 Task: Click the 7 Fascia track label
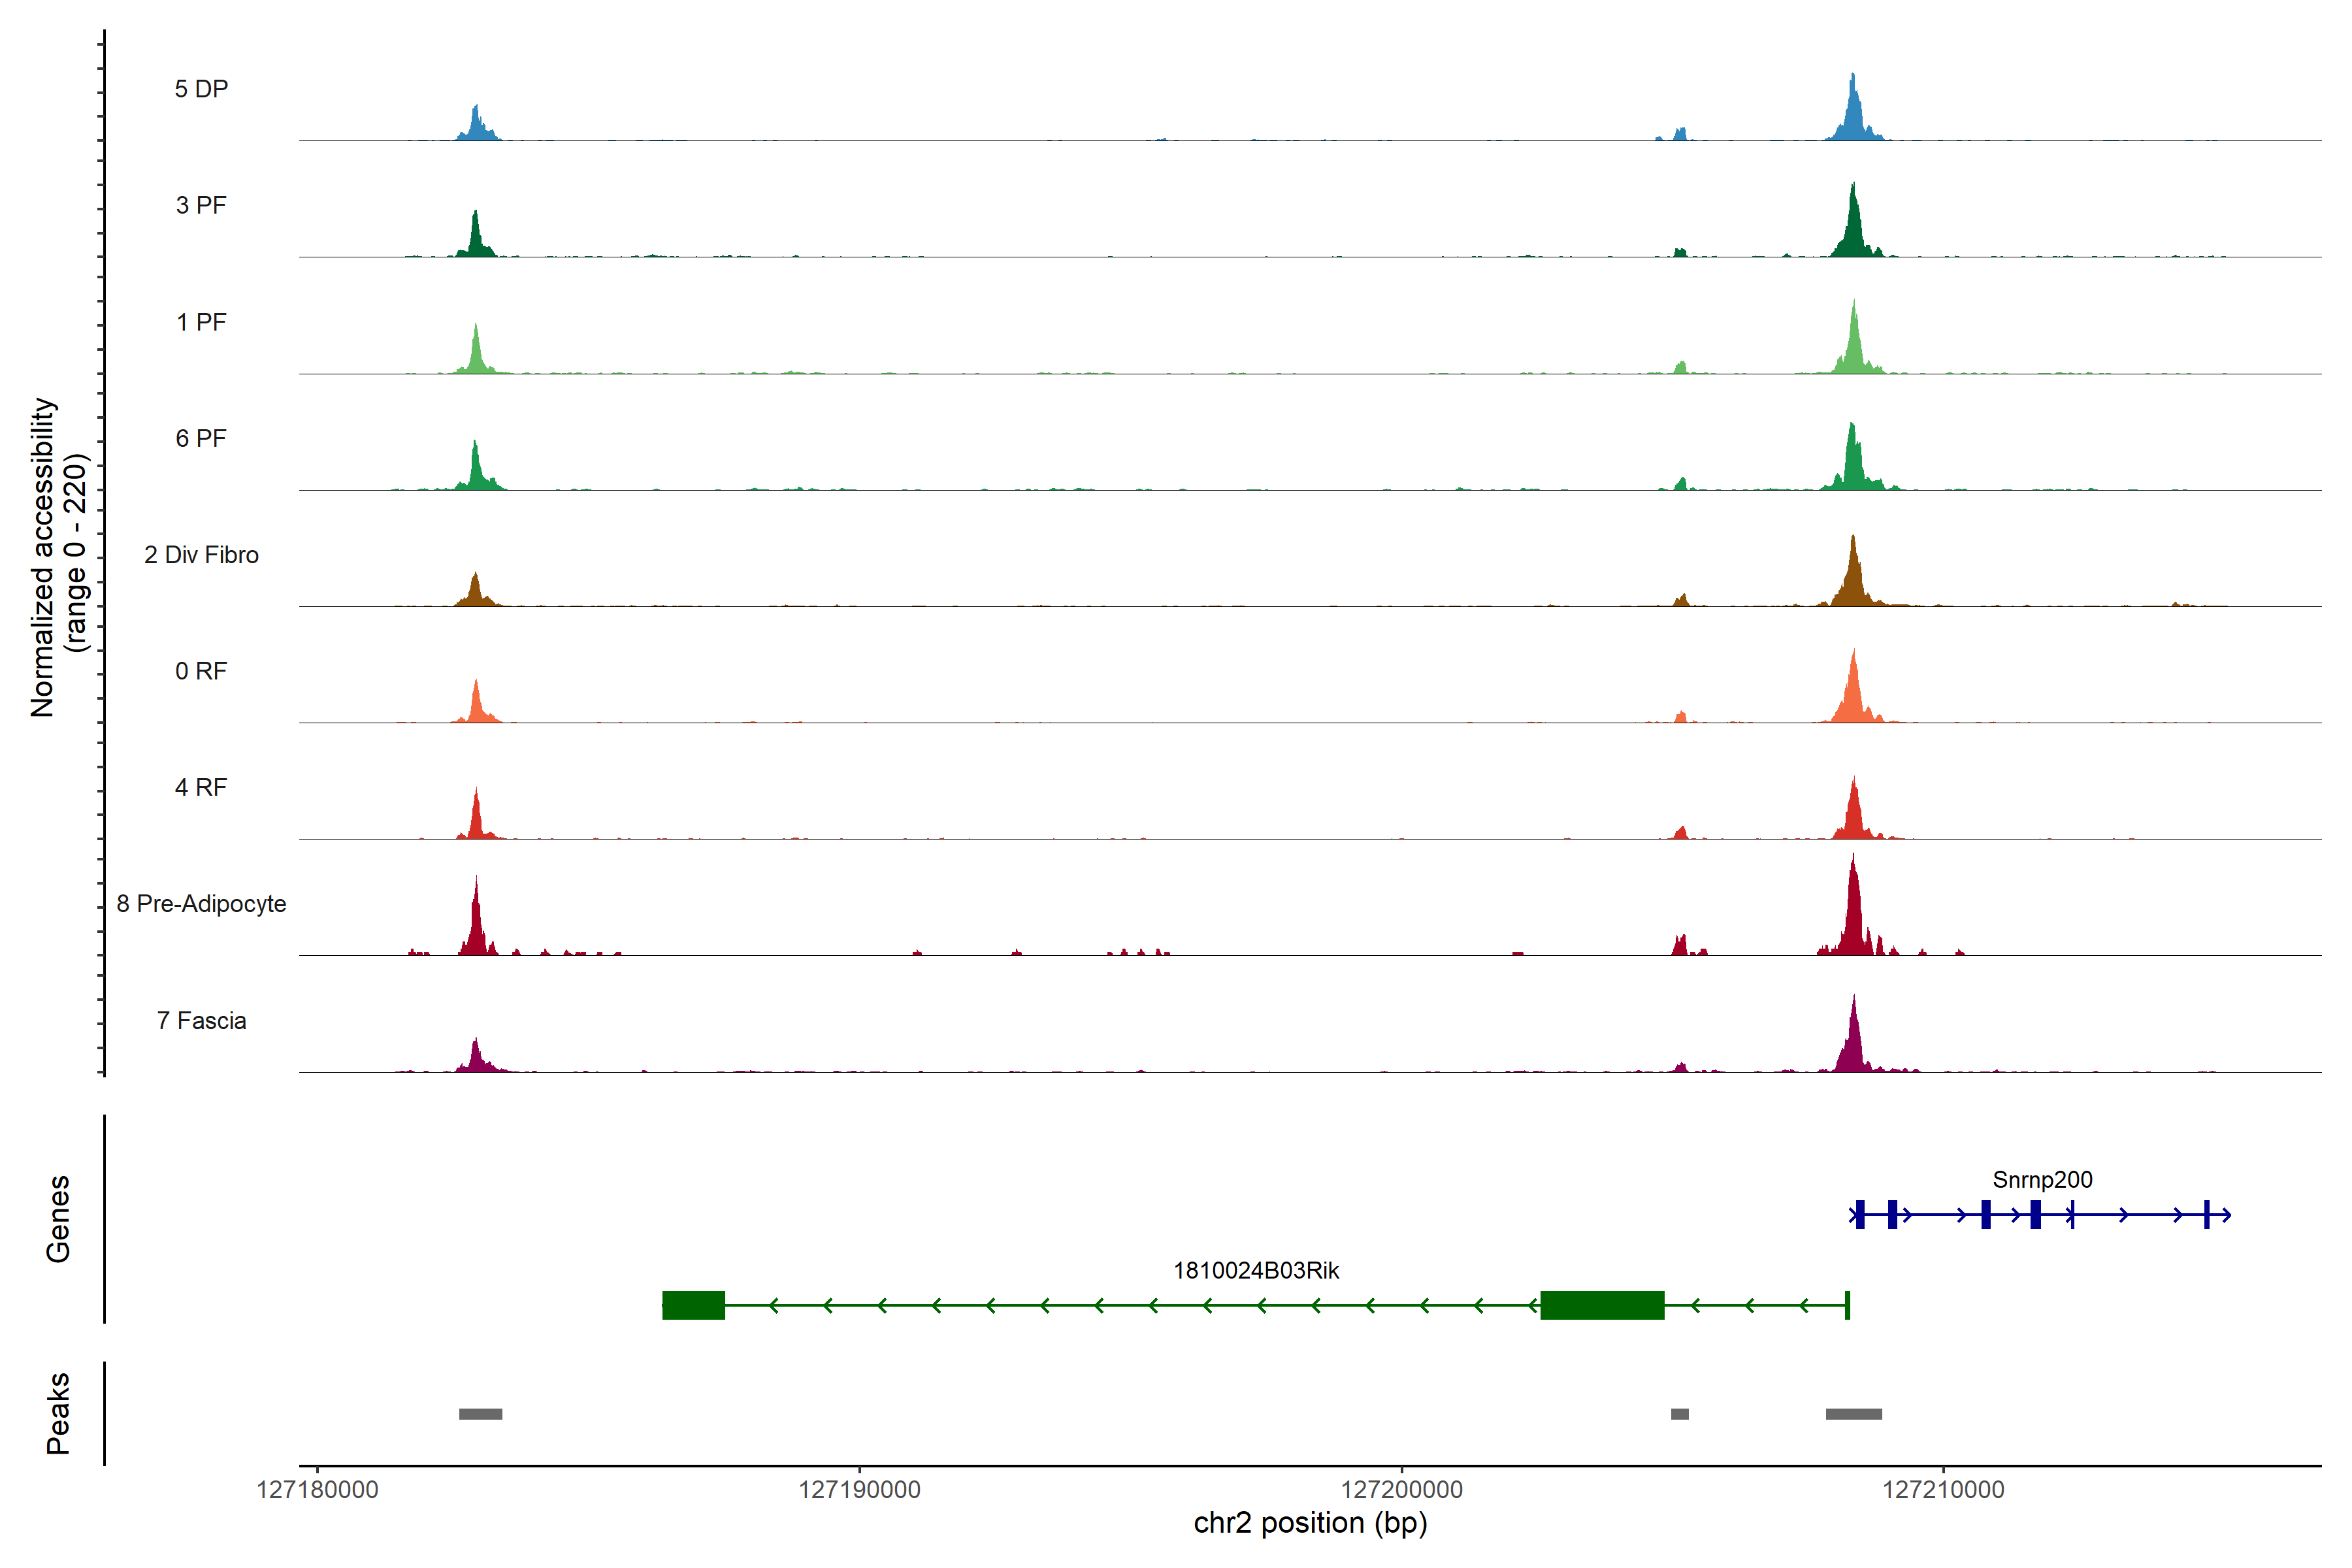click(x=201, y=1020)
